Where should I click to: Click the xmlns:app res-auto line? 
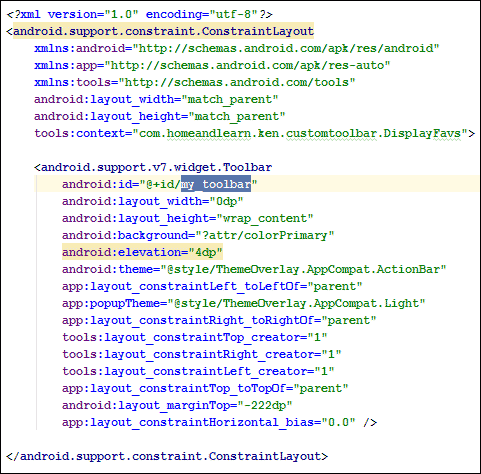tap(212, 65)
